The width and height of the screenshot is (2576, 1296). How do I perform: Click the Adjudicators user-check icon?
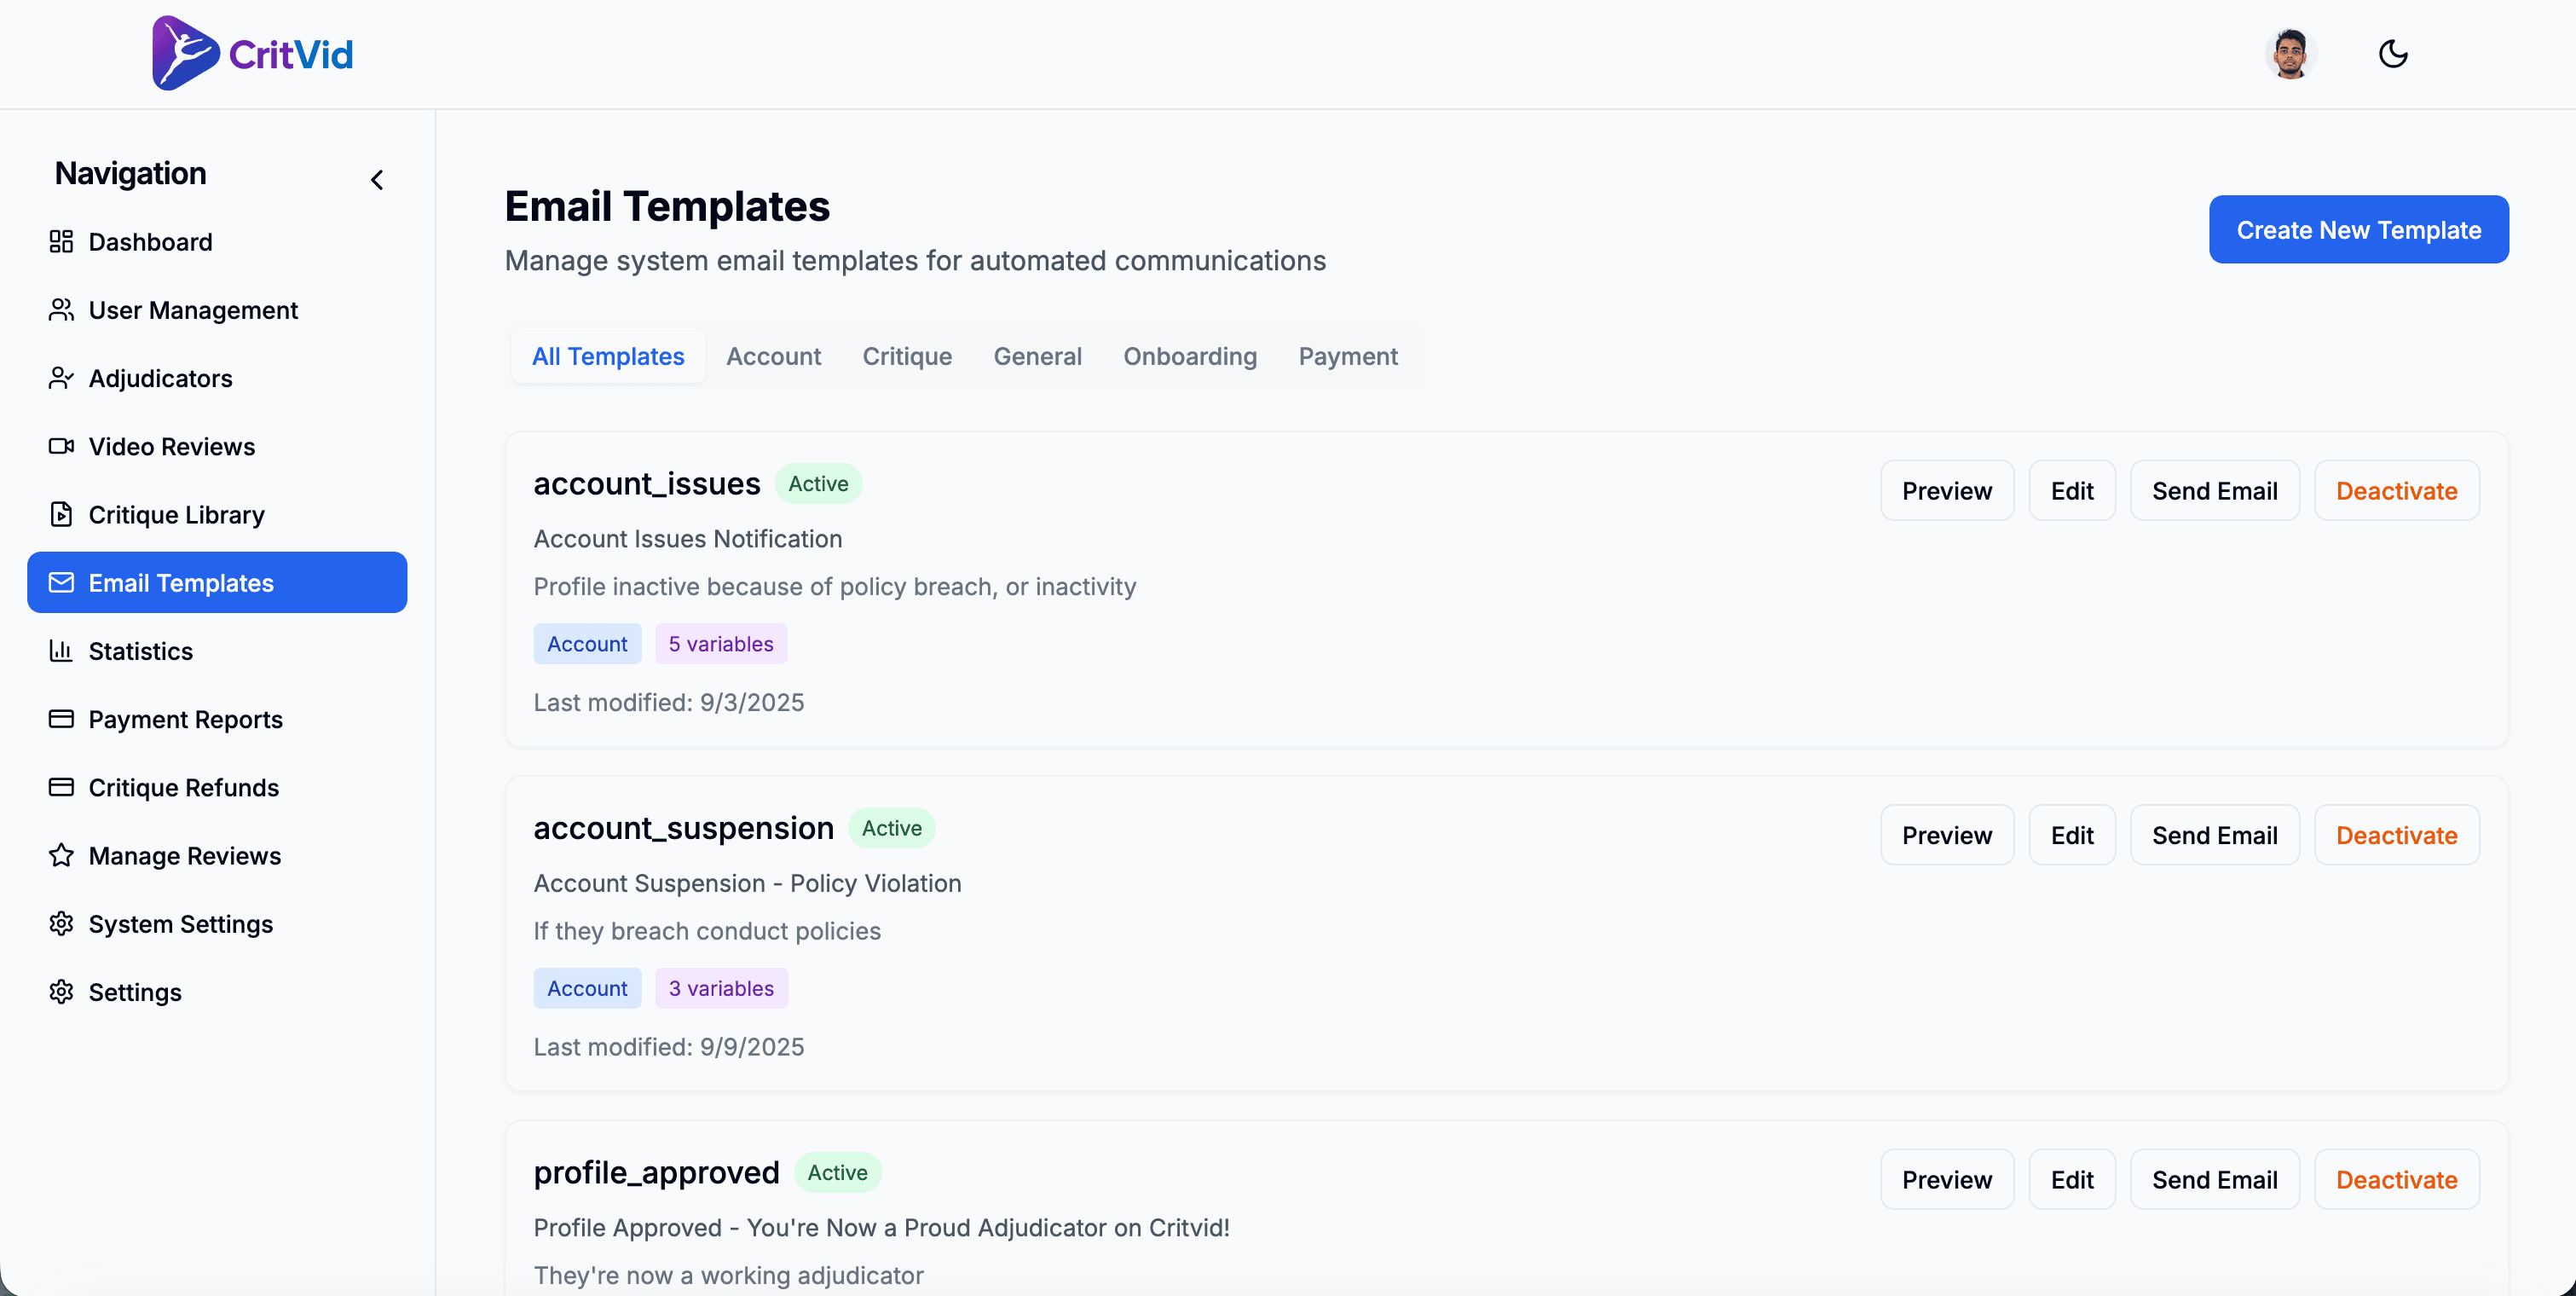tap(61, 378)
